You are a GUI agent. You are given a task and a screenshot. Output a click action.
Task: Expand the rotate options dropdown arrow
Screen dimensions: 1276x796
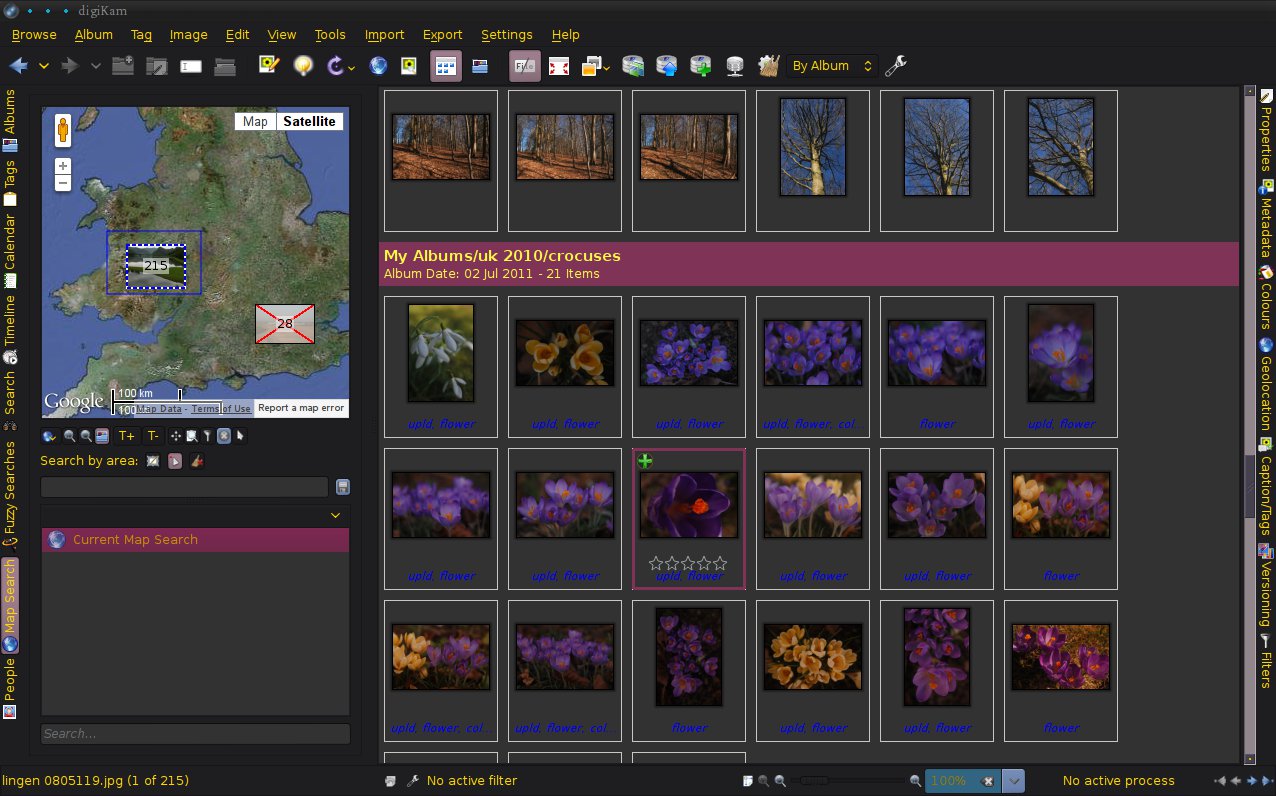(351, 68)
